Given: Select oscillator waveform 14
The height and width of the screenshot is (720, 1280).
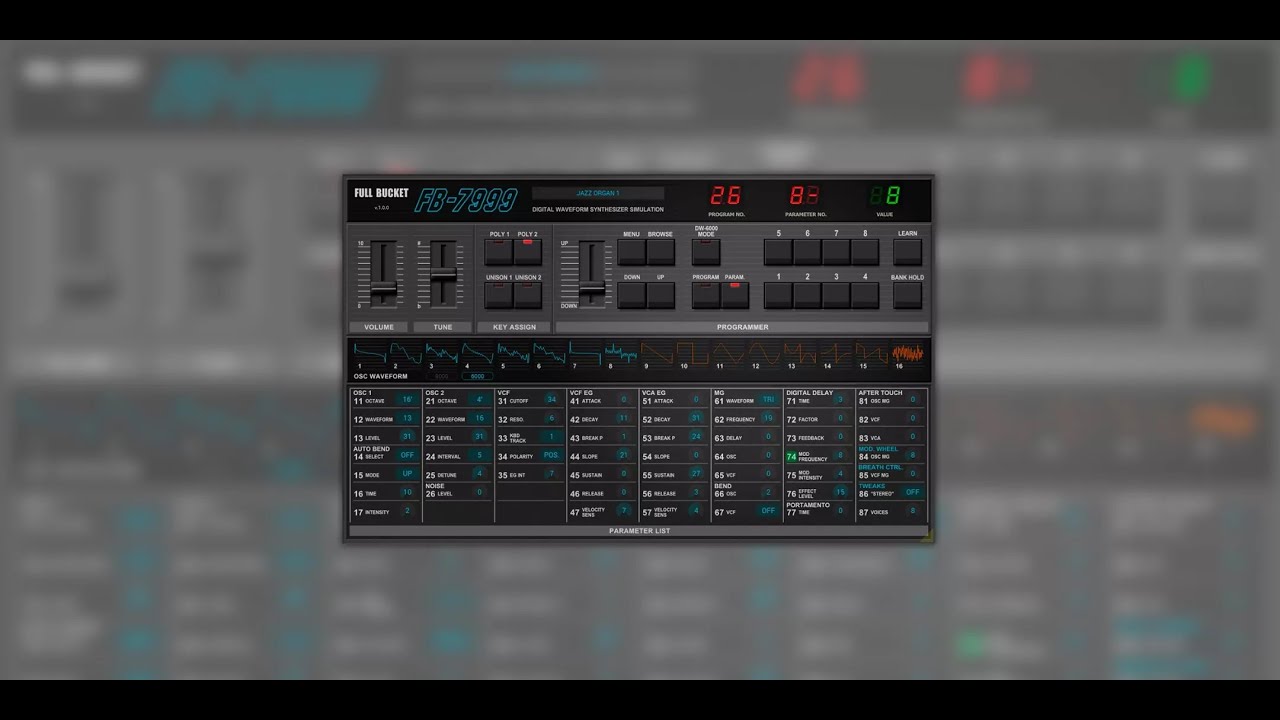Looking at the screenshot, I should pyautogui.click(x=836, y=353).
